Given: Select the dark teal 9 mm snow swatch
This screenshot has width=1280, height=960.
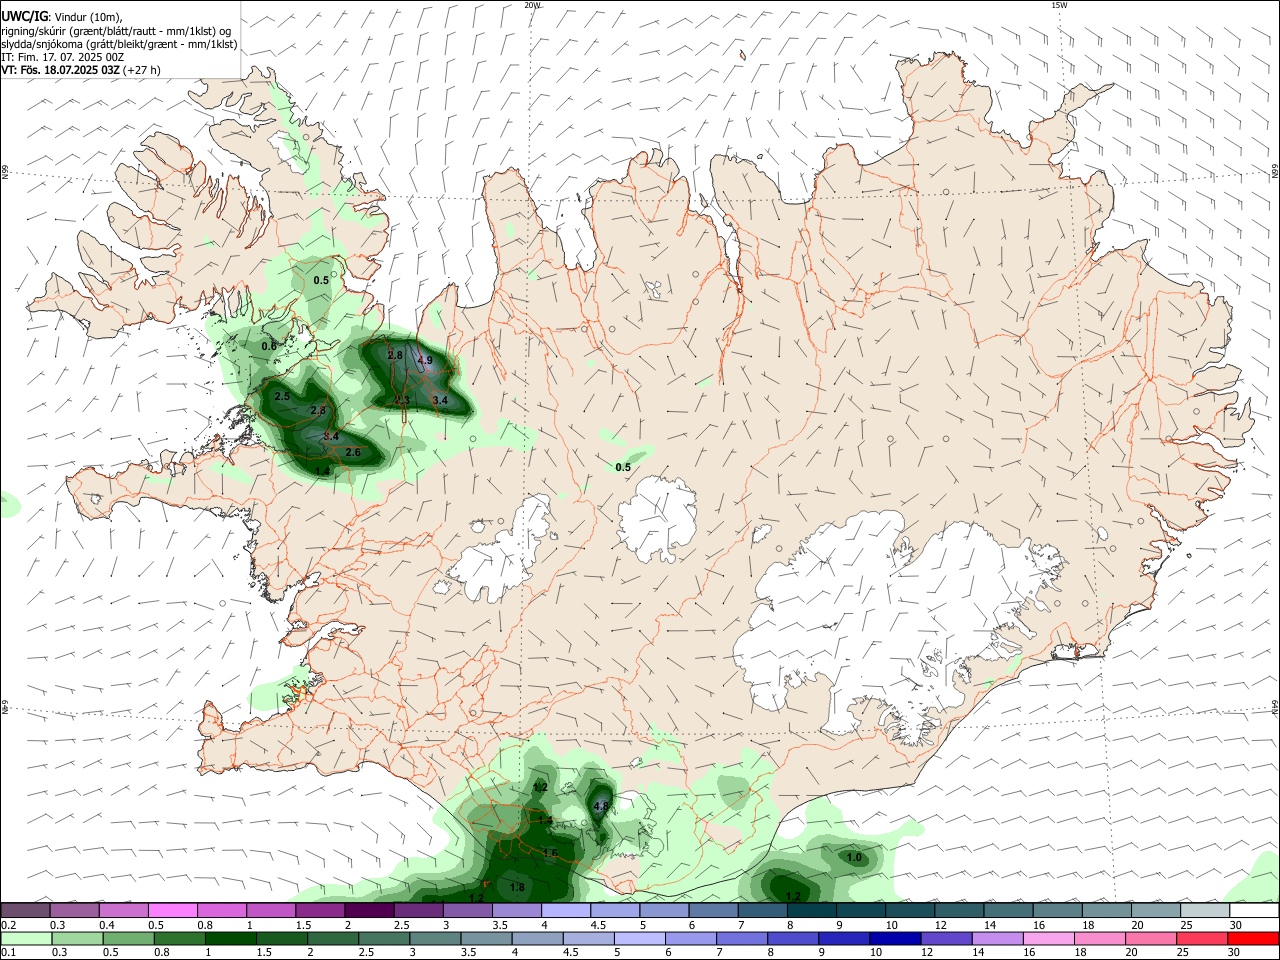Looking at the screenshot, I should click(861, 910).
